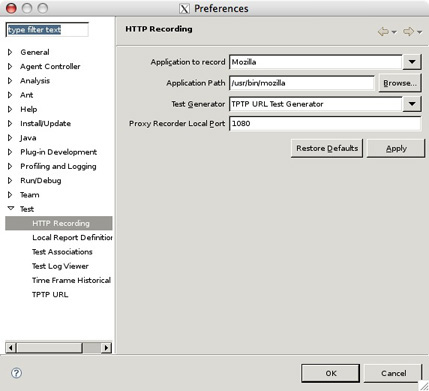Click the TPTP URL Test Generator field
This screenshot has height=391, width=429.
point(316,104)
